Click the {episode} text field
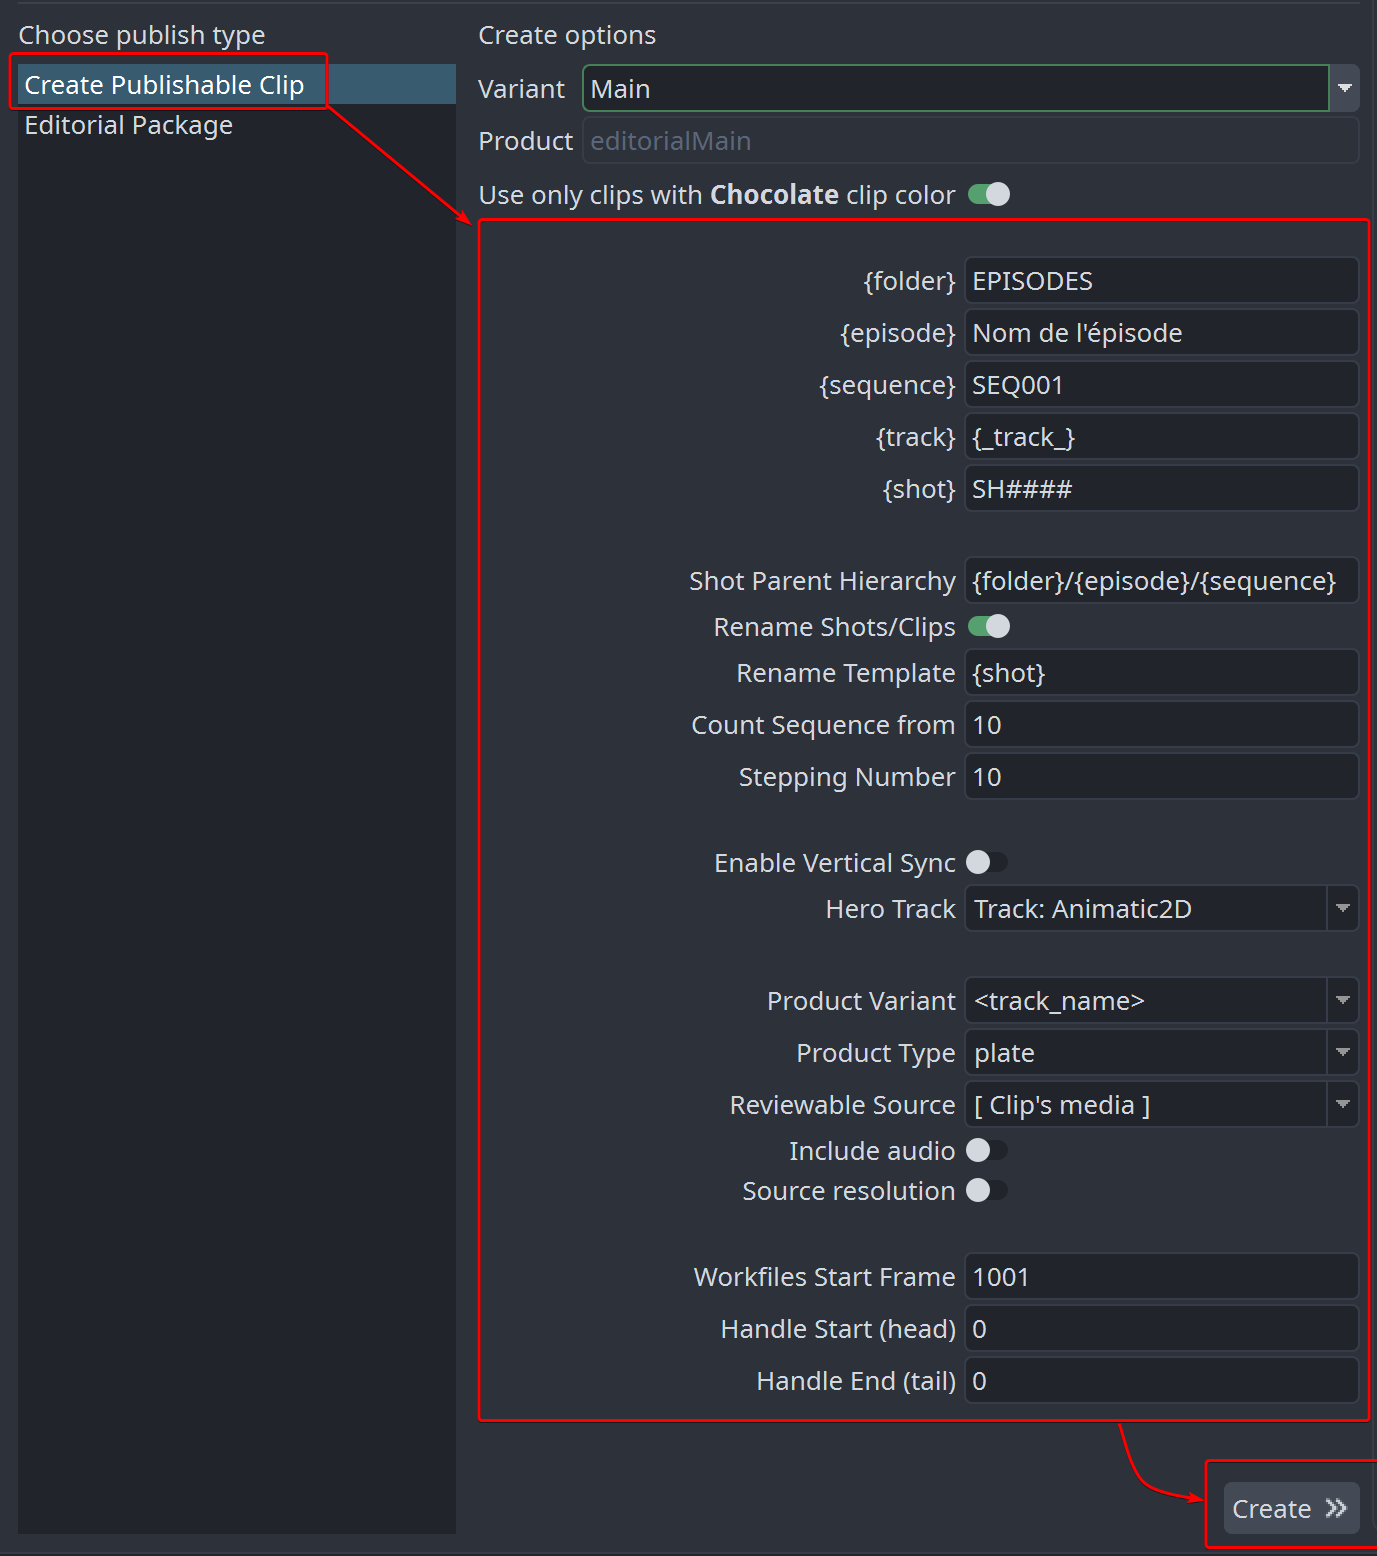This screenshot has height=1556, width=1377. 1160,333
